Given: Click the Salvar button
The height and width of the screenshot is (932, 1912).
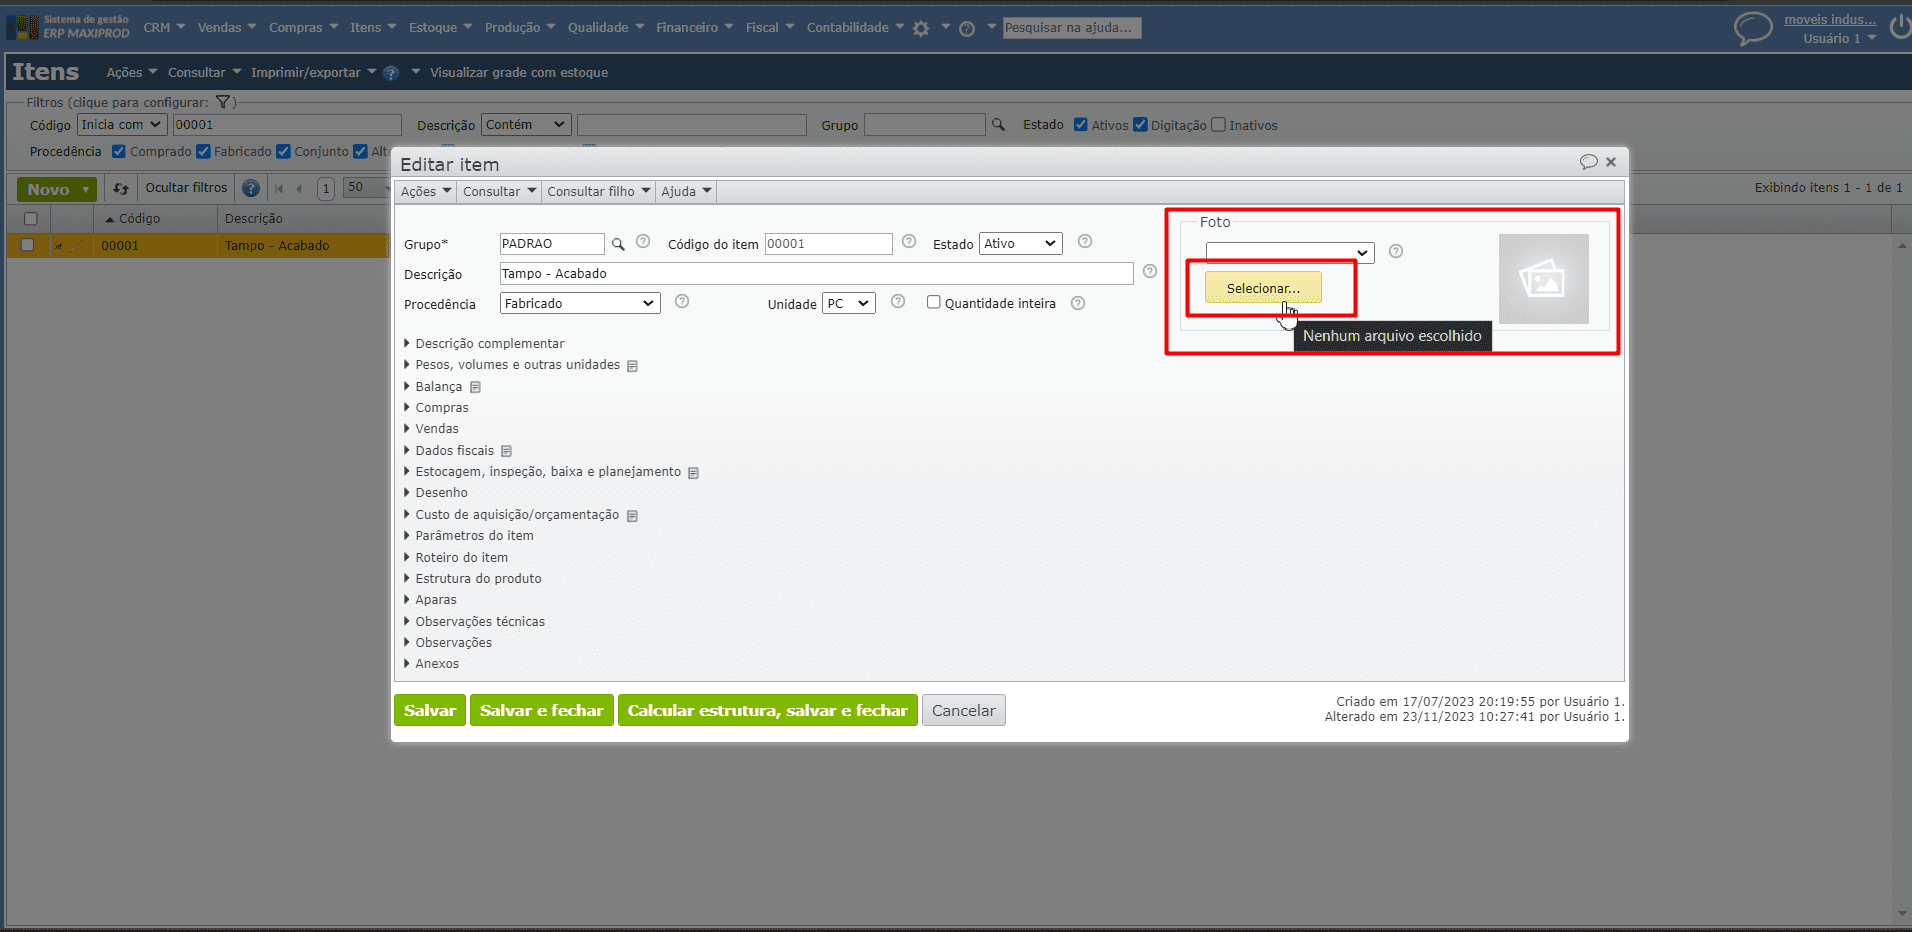Looking at the screenshot, I should pyautogui.click(x=430, y=710).
